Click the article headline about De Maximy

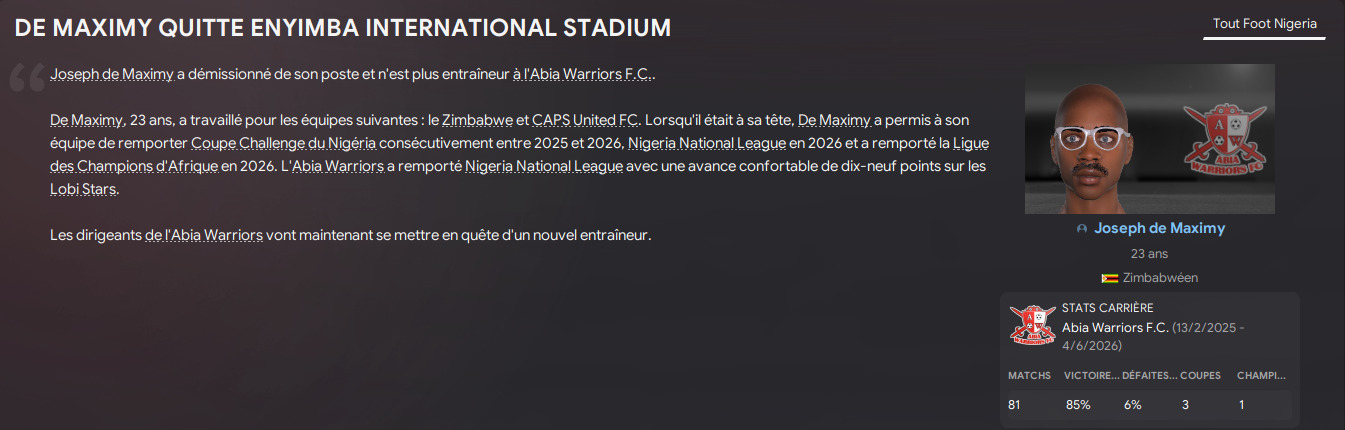[x=343, y=28]
